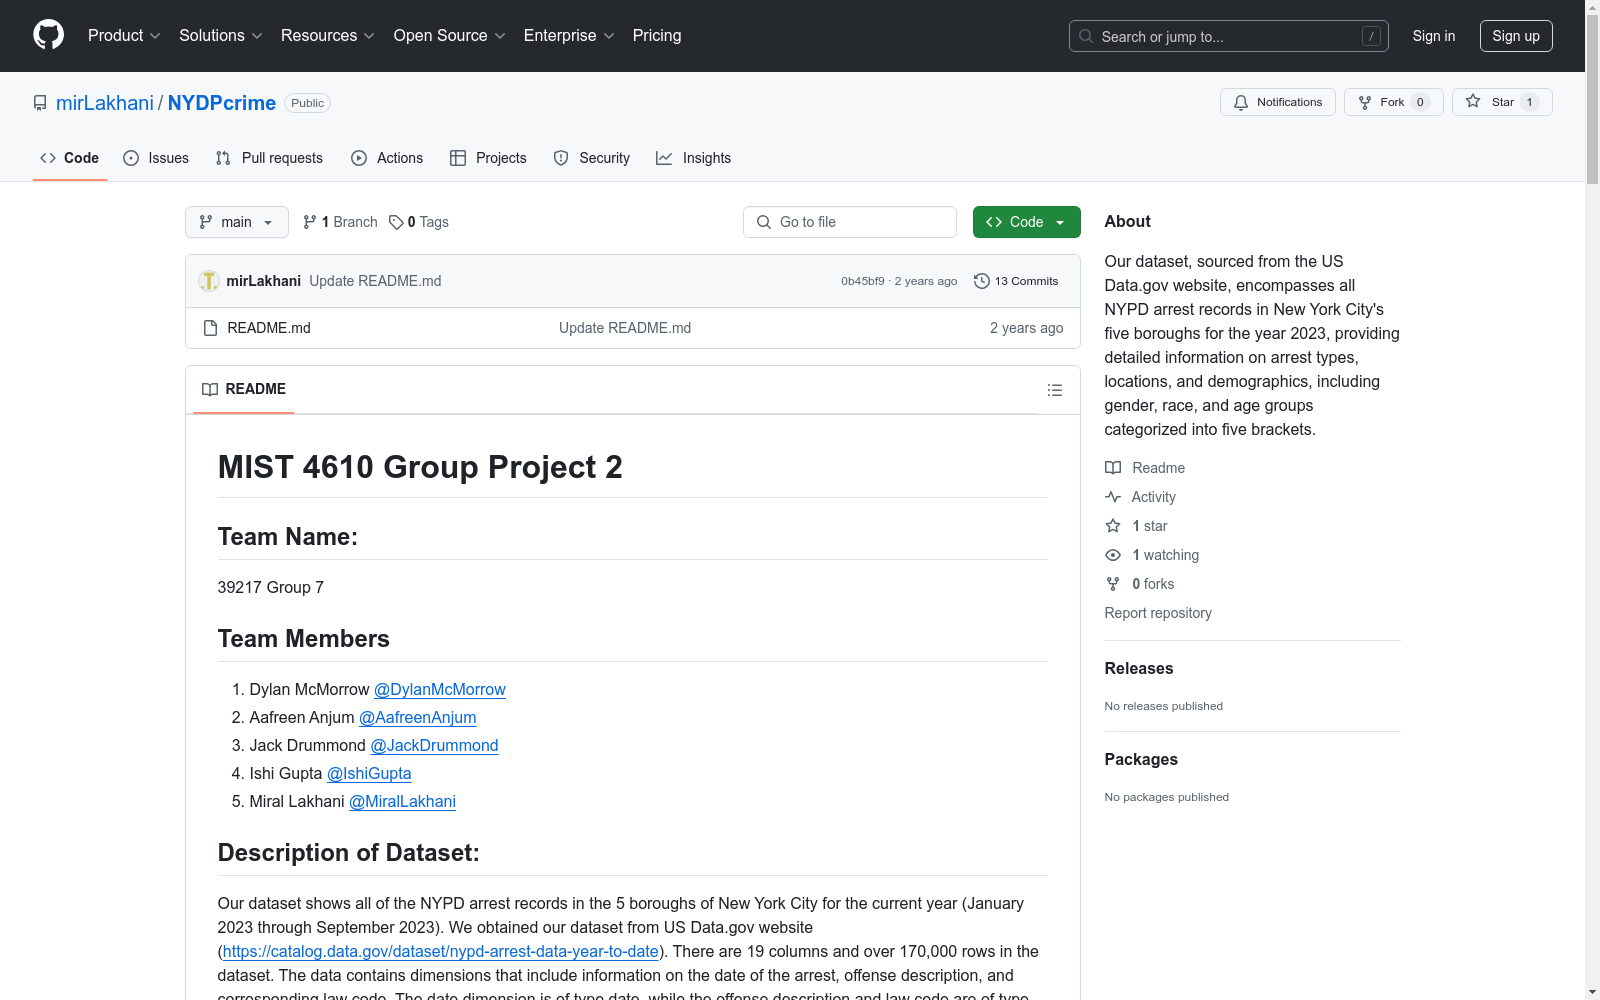Open the Pricing page
1600x1000 pixels.
coord(657,35)
